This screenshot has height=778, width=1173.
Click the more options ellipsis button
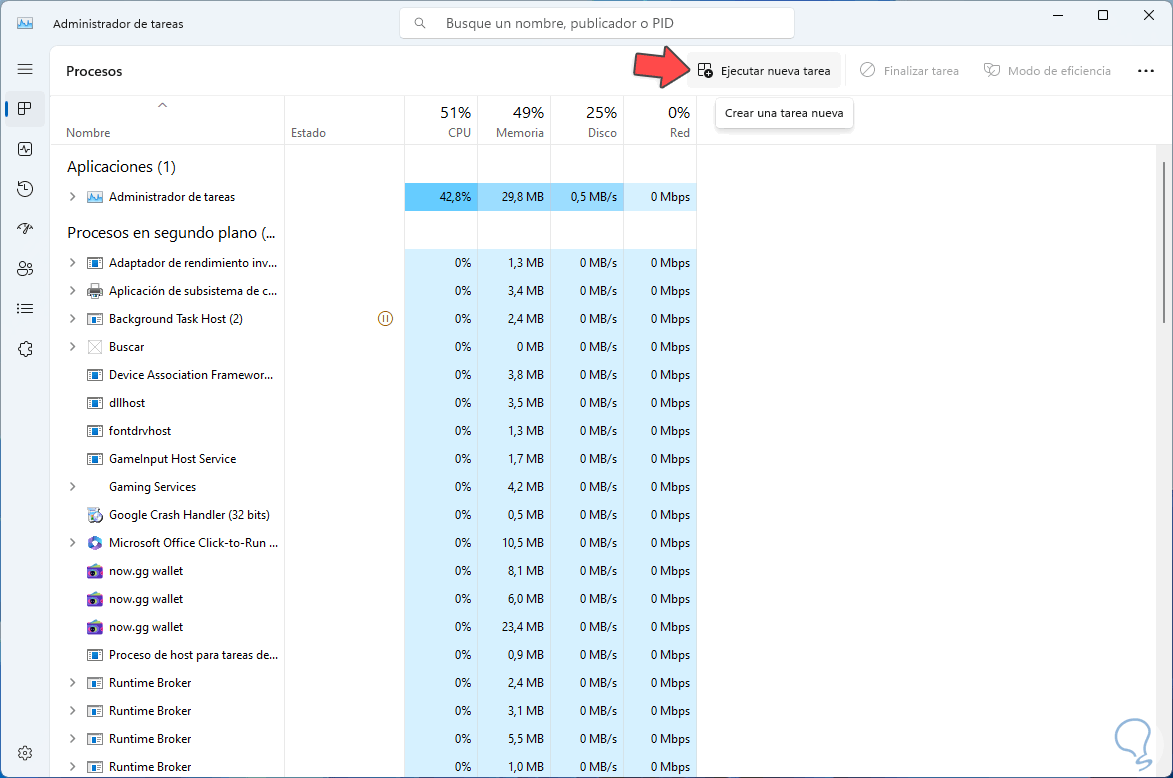click(1145, 71)
